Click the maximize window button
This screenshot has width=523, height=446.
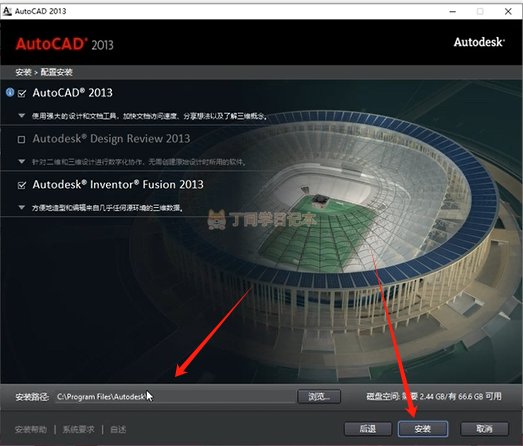click(x=480, y=11)
